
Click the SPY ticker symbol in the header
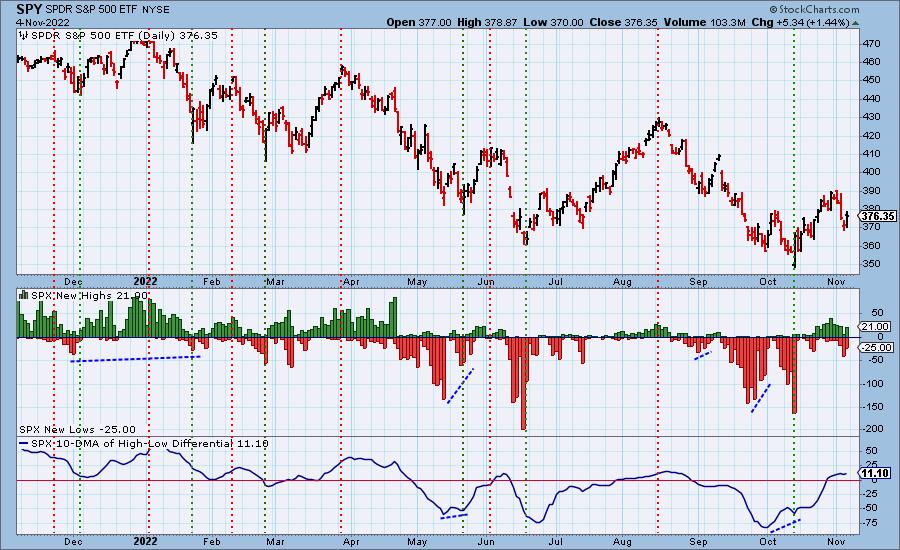click(28, 9)
